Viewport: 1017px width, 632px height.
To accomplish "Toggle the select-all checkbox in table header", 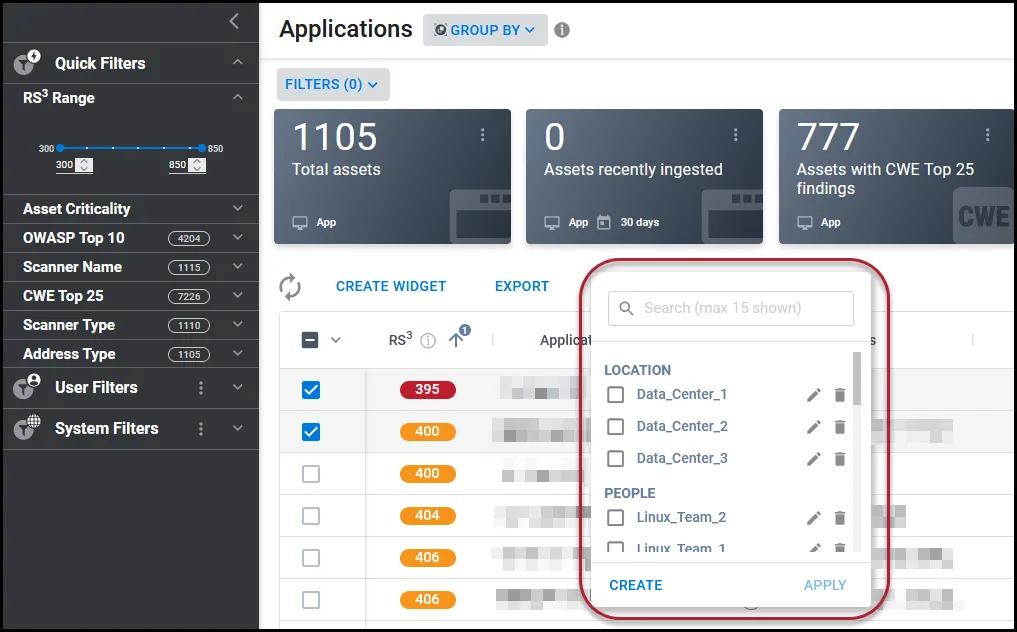I will 310,340.
